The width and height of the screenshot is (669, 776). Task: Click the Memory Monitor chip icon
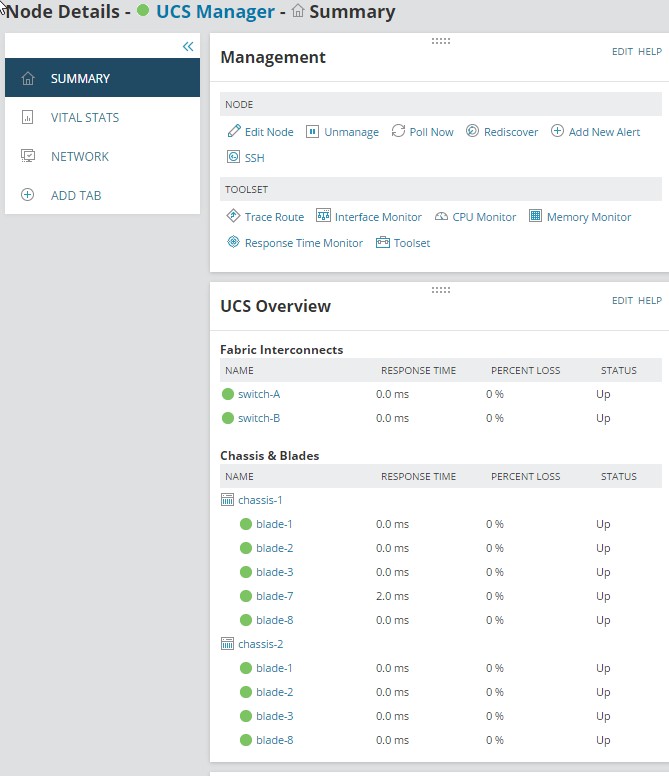click(x=535, y=216)
